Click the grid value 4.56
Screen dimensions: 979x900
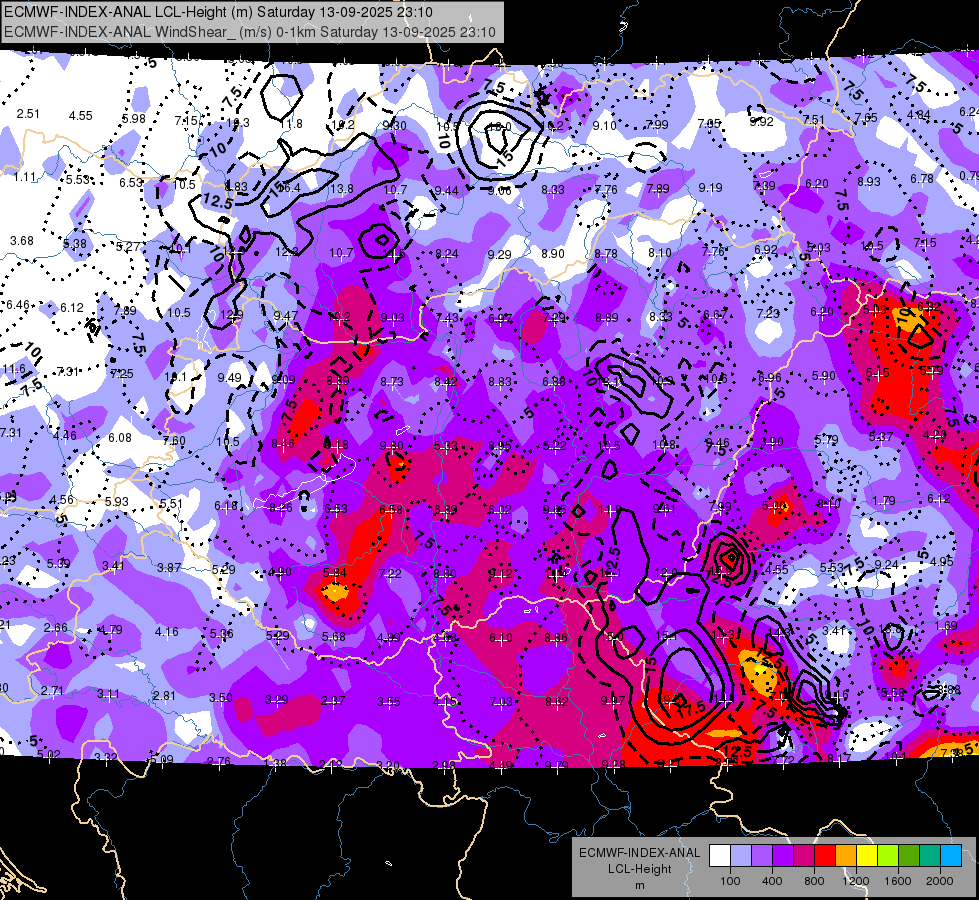coord(62,500)
